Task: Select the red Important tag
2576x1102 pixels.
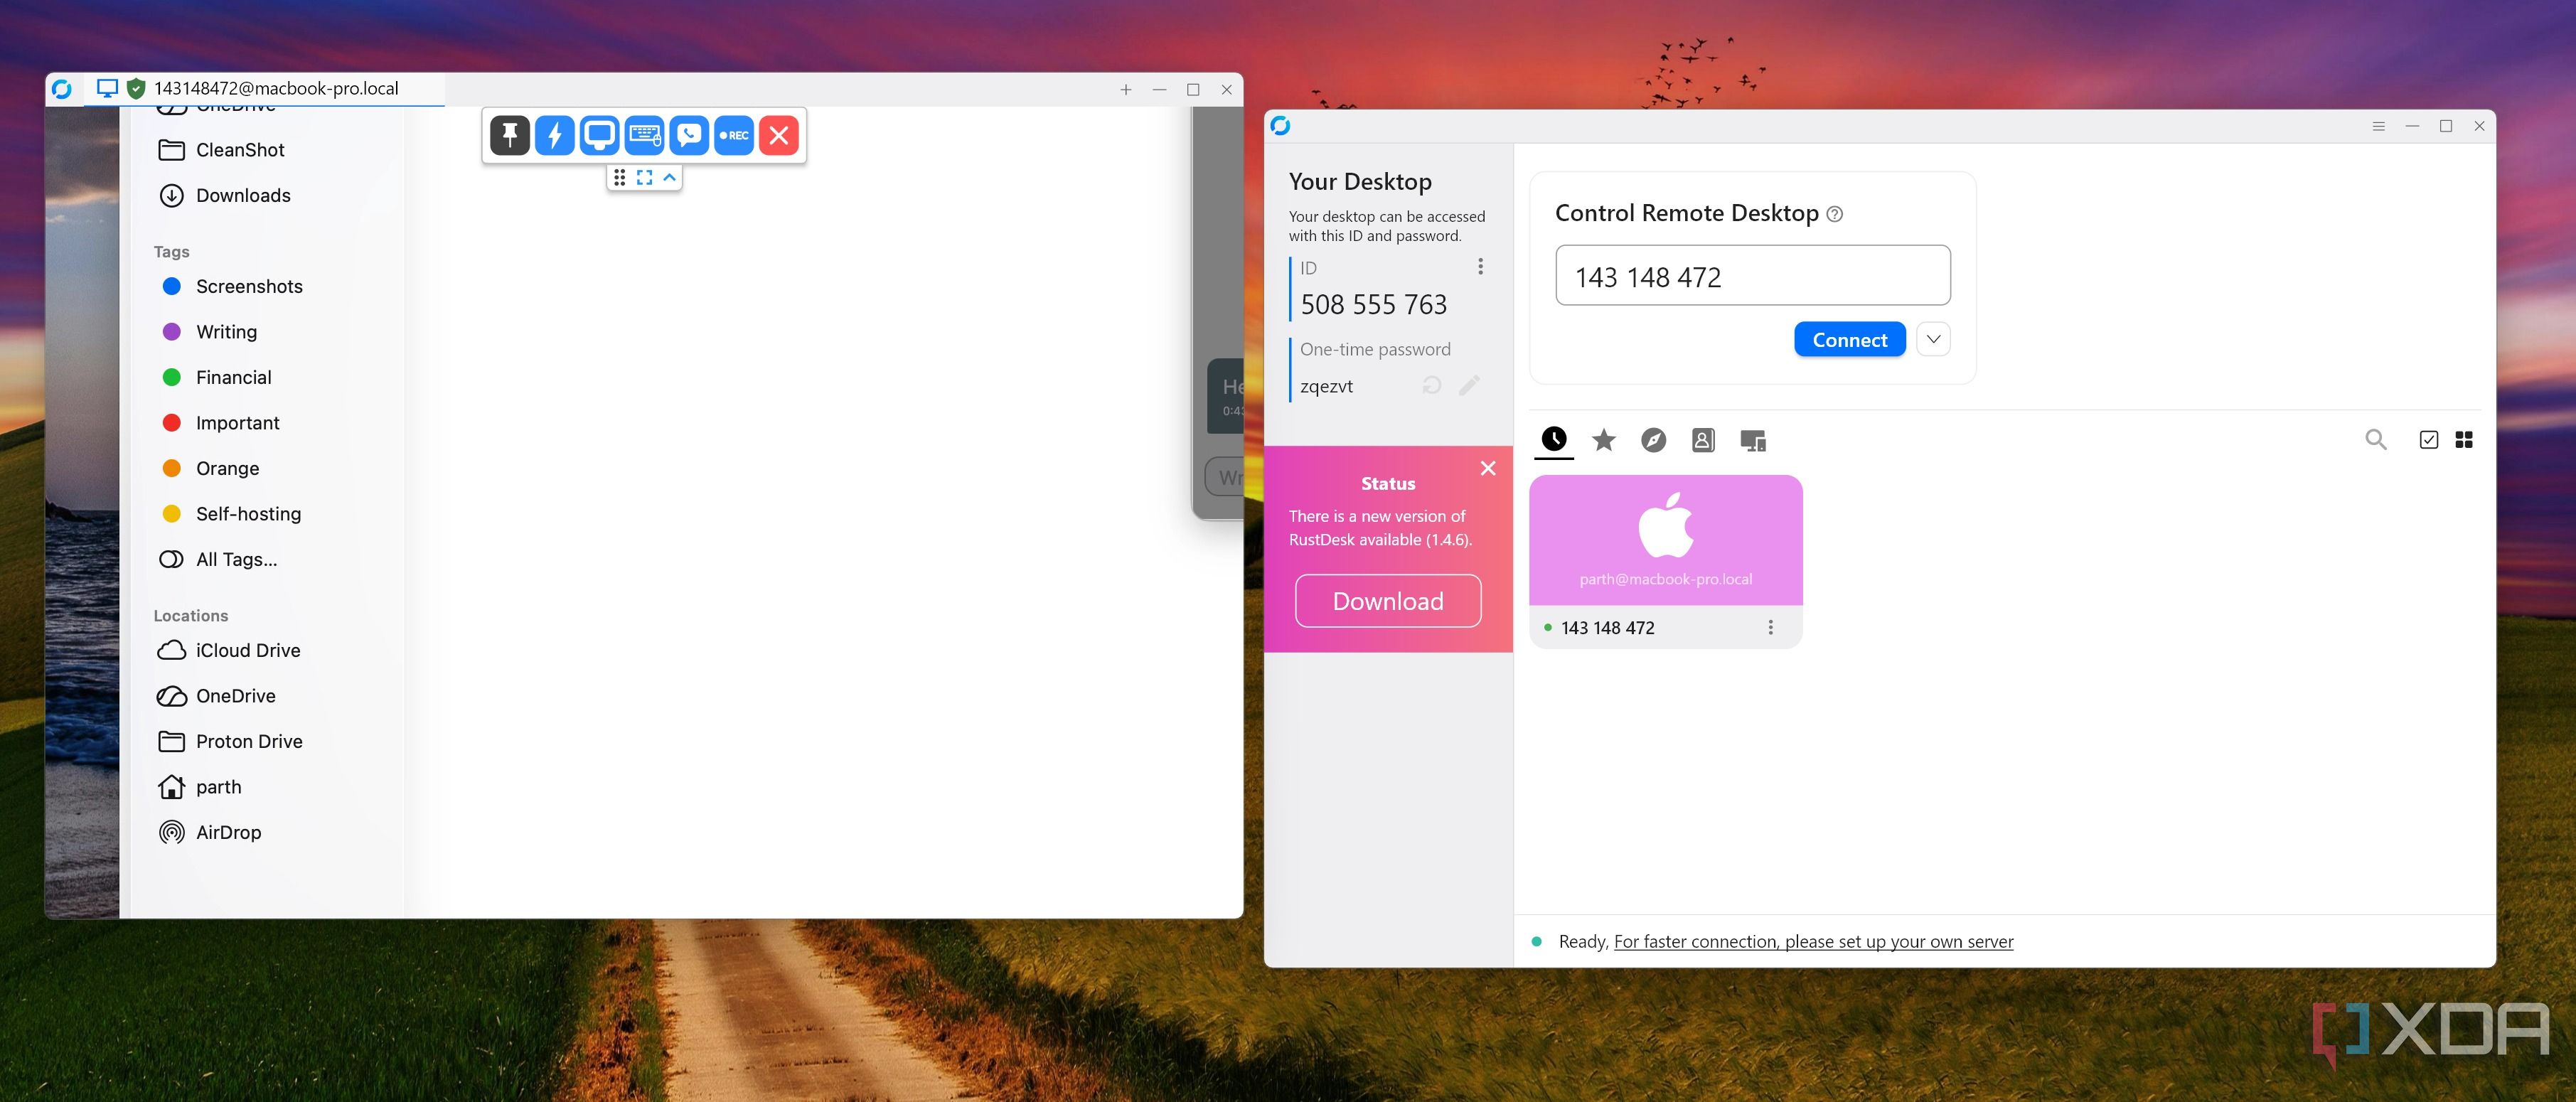Action: point(220,423)
